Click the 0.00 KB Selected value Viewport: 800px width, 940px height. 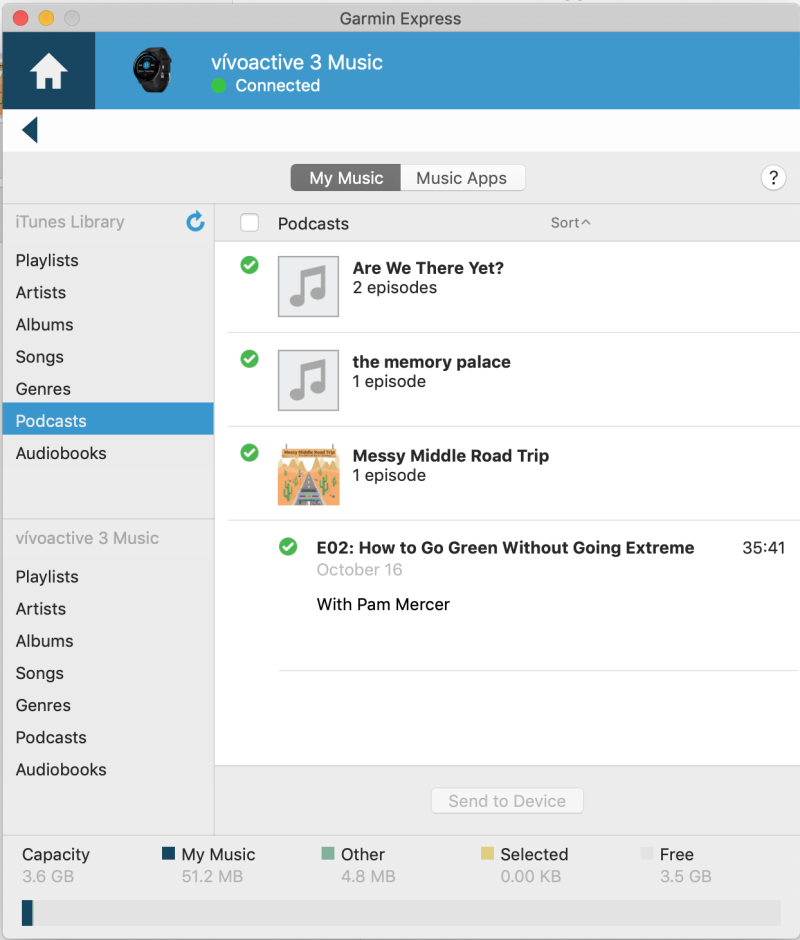point(531,876)
